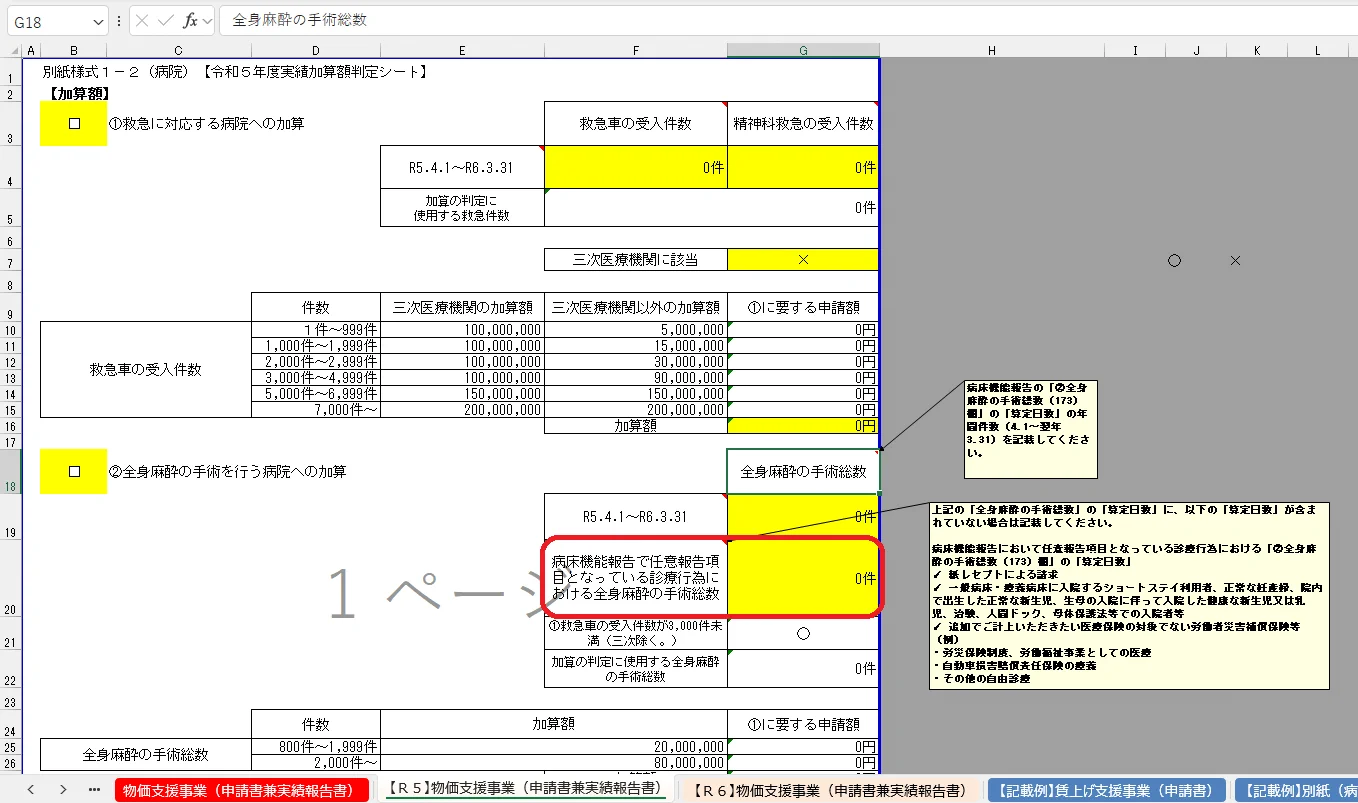Image resolution: width=1358 pixels, height=803 pixels.
Task: Open the Name Box dropdown arrow
Action: click(x=97, y=21)
